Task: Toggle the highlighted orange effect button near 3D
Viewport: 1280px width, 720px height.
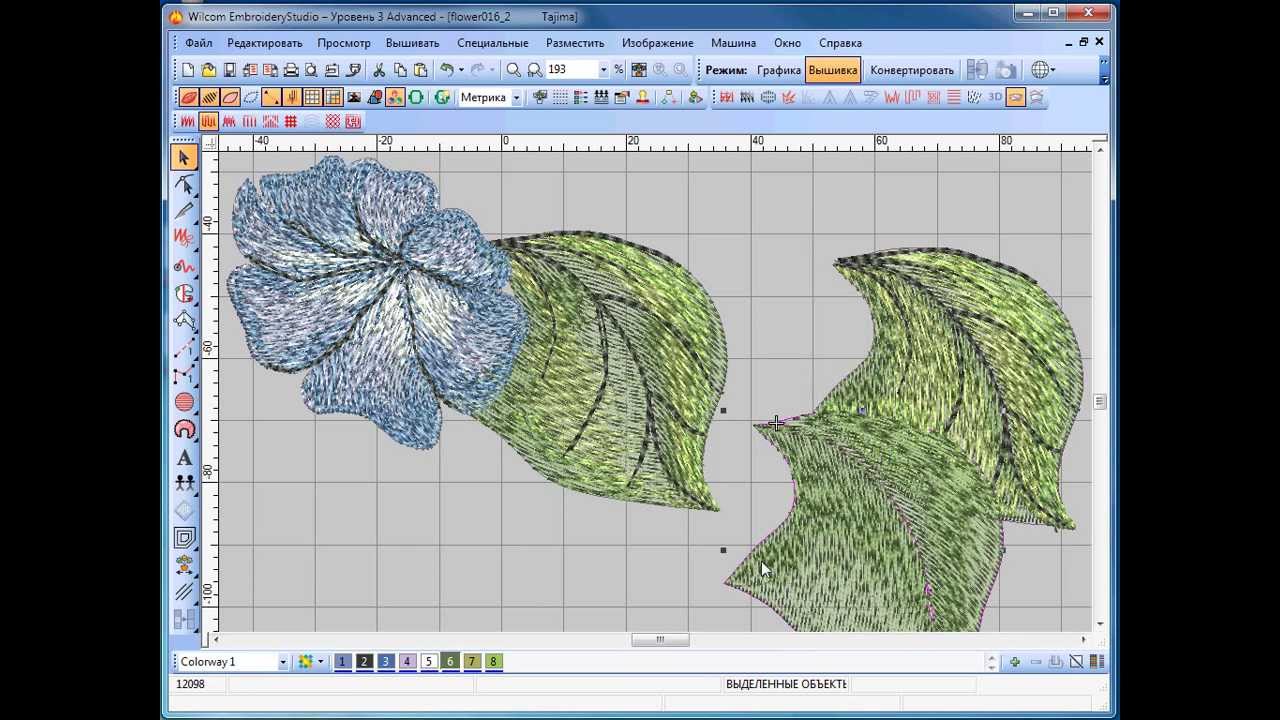Action: pyautogui.click(x=1016, y=97)
